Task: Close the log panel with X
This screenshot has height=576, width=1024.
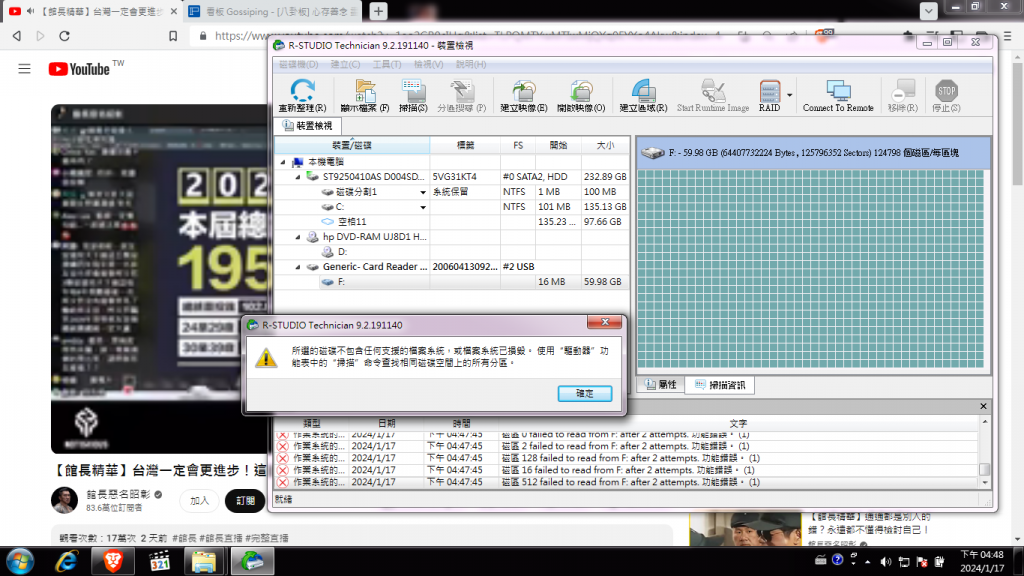Action: click(984, 406)
